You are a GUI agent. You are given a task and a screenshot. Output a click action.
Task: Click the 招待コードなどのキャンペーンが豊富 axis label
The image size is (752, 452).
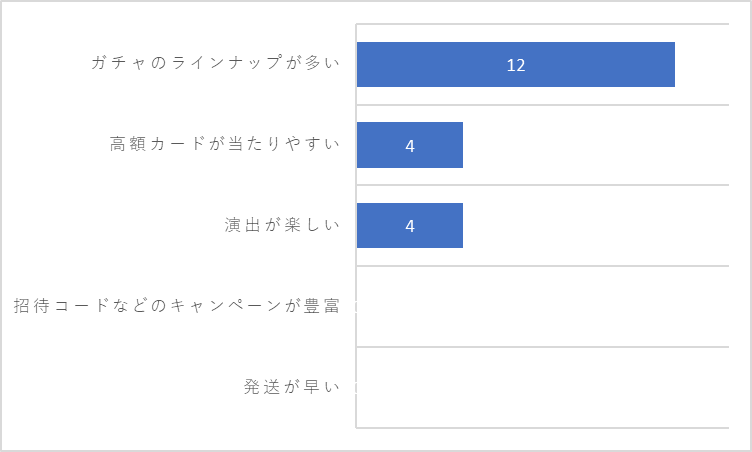pyautogui.click(x=176, y=306)
